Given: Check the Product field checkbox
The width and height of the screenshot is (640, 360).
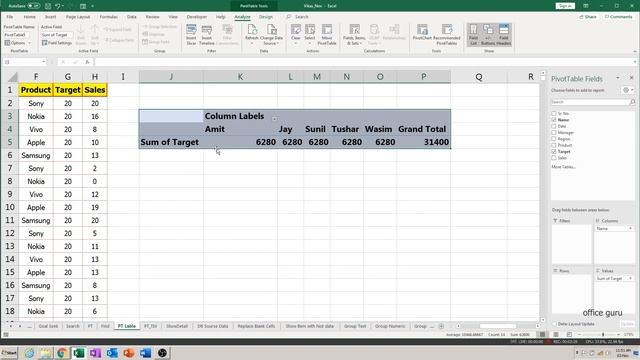Looking at the screenshot, I should [x=554, y=145].
